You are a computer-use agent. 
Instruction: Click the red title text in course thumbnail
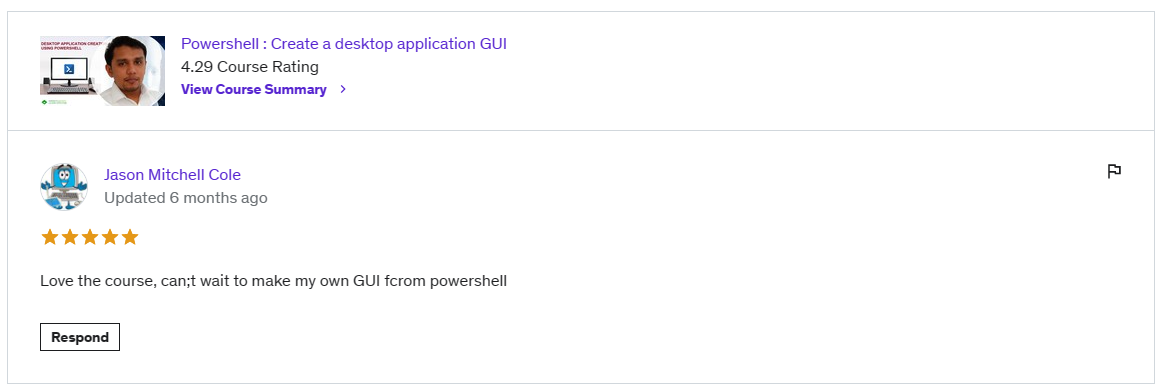click(x=71, y=46)
